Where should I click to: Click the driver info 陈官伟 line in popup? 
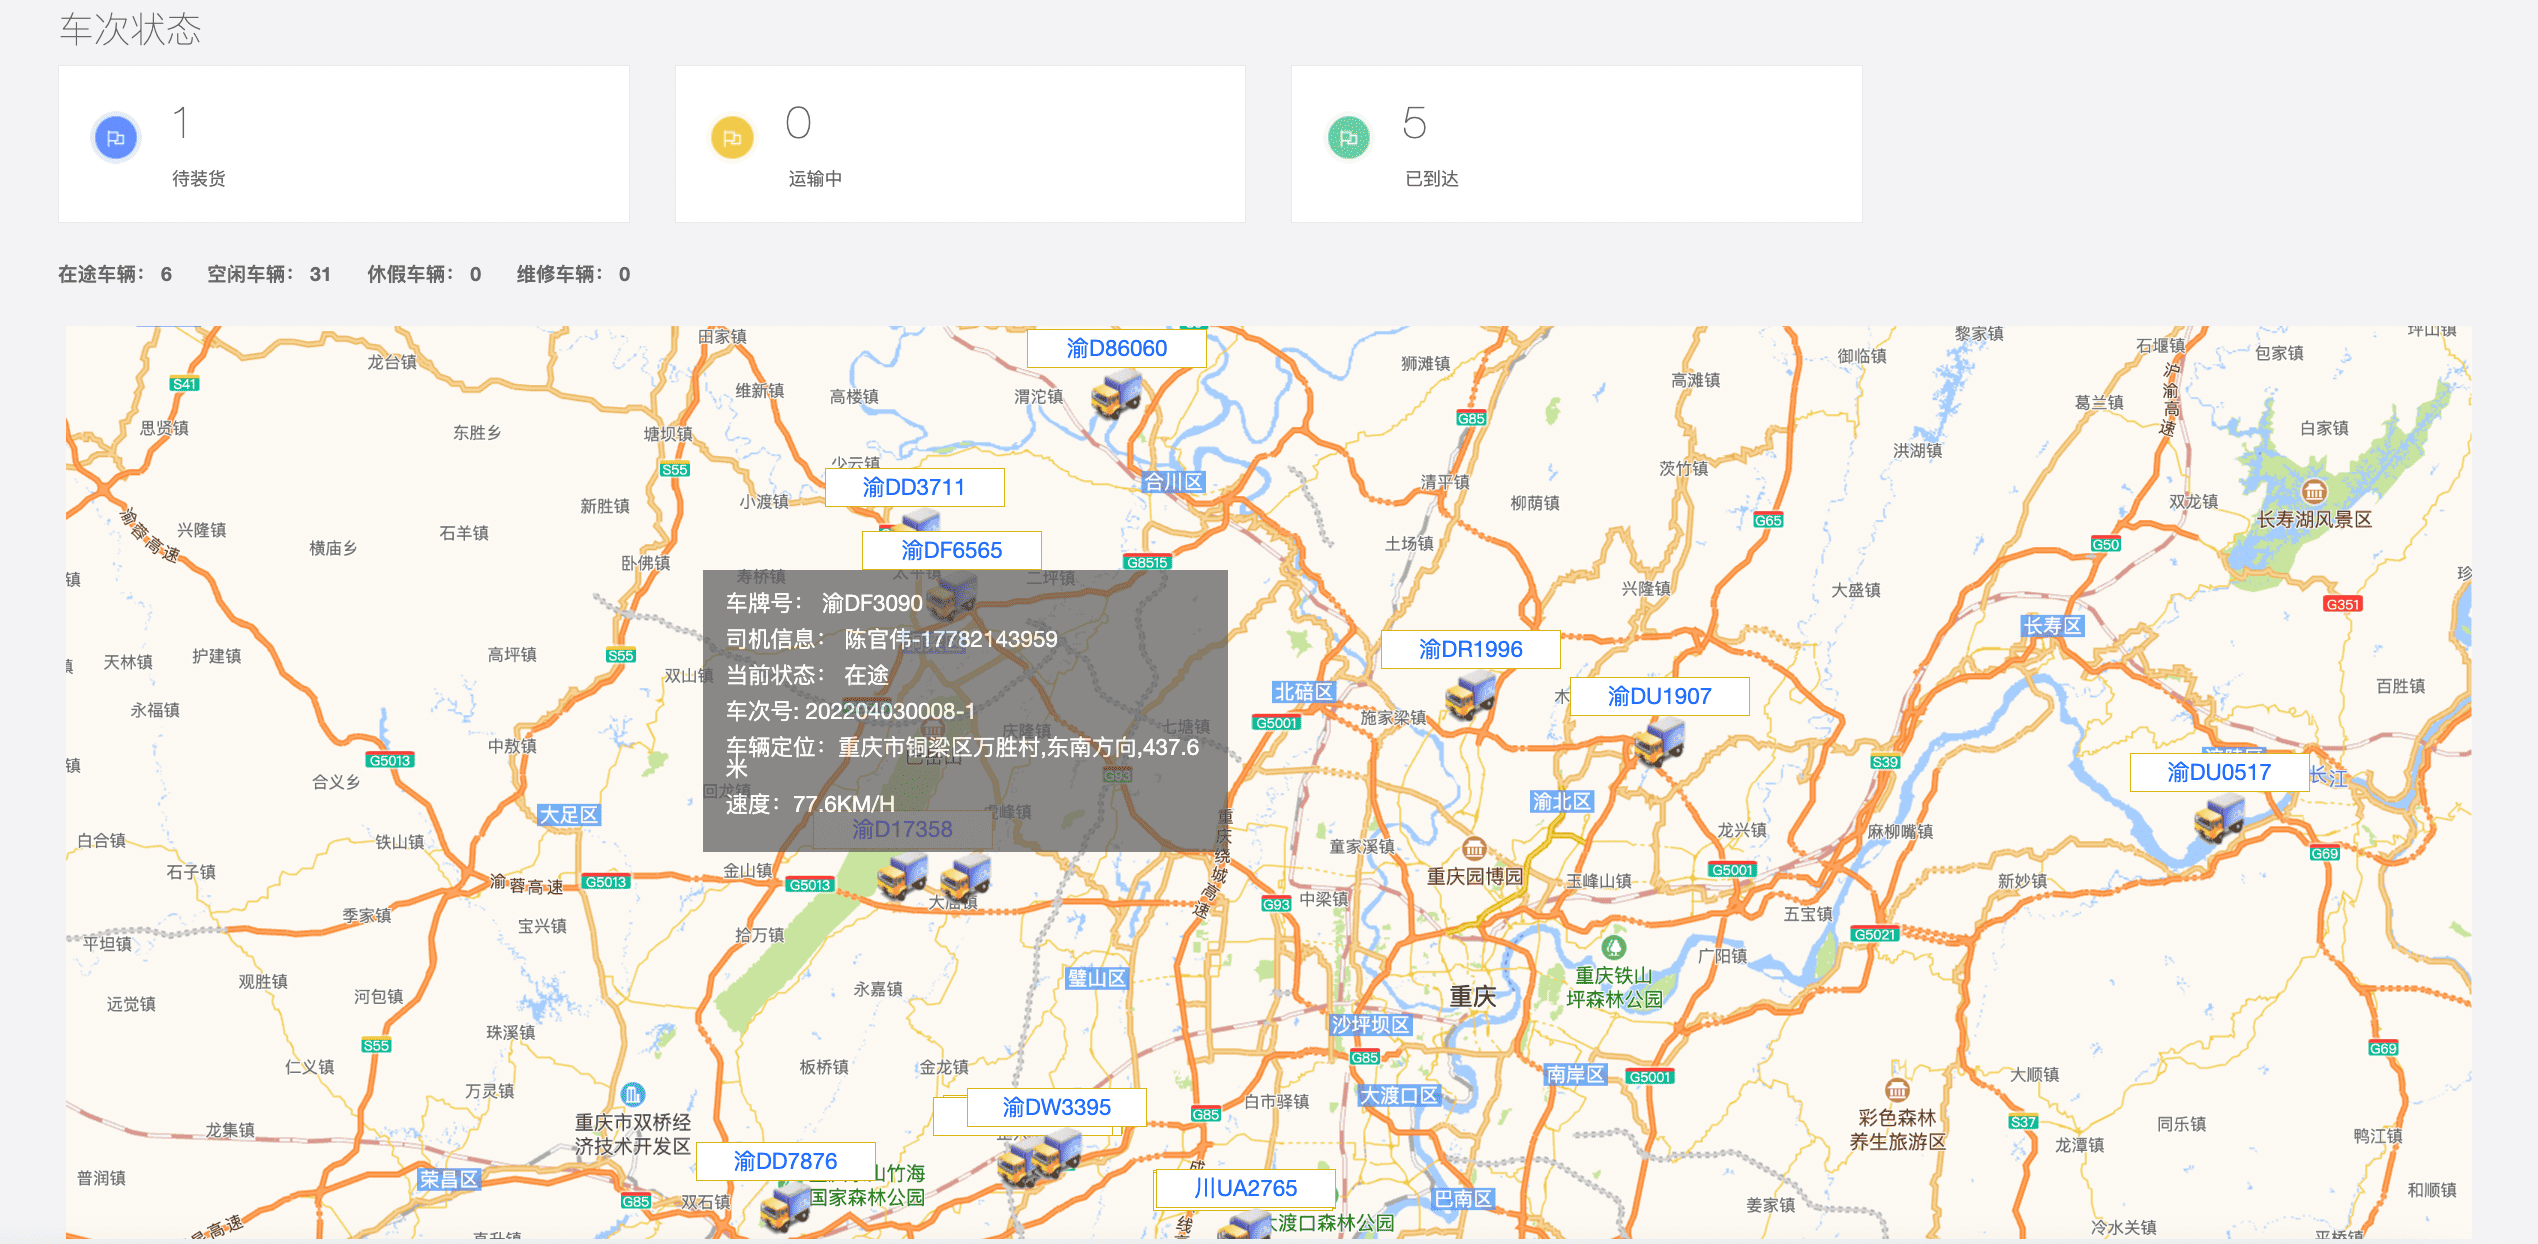891,639
